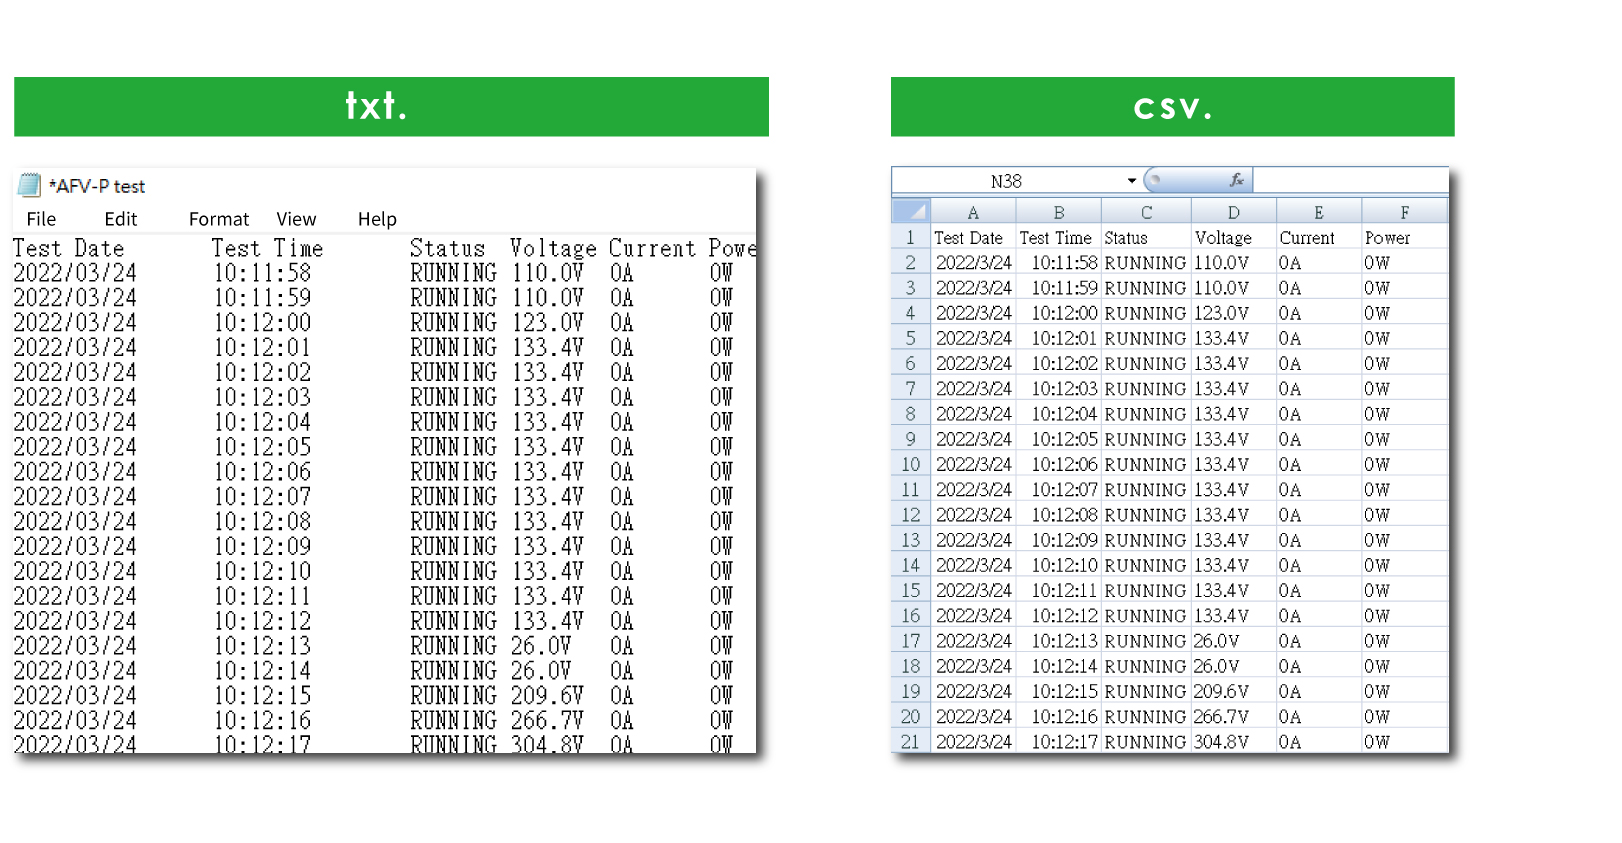Open the Edit menu in Notepad
Screen dimensions: 1622x843
click(x=120, y=219)
